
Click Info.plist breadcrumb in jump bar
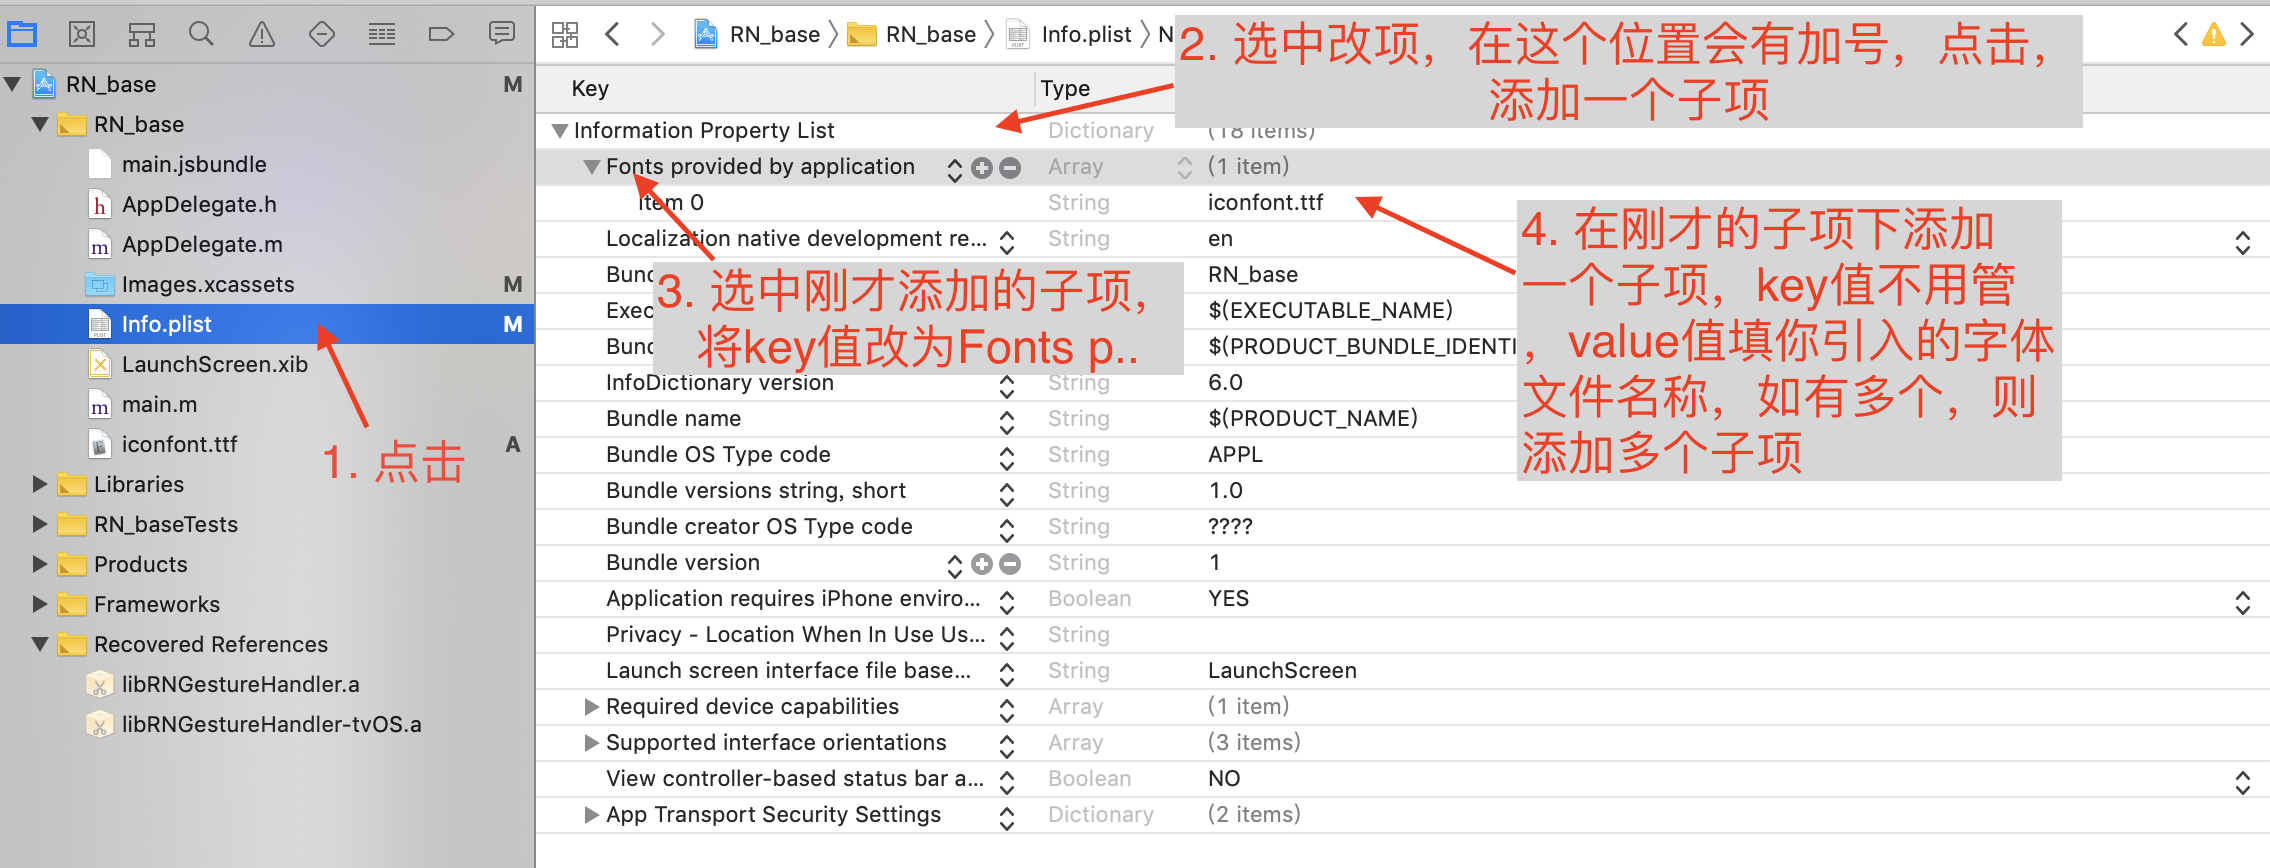[x=1069, y=35]
